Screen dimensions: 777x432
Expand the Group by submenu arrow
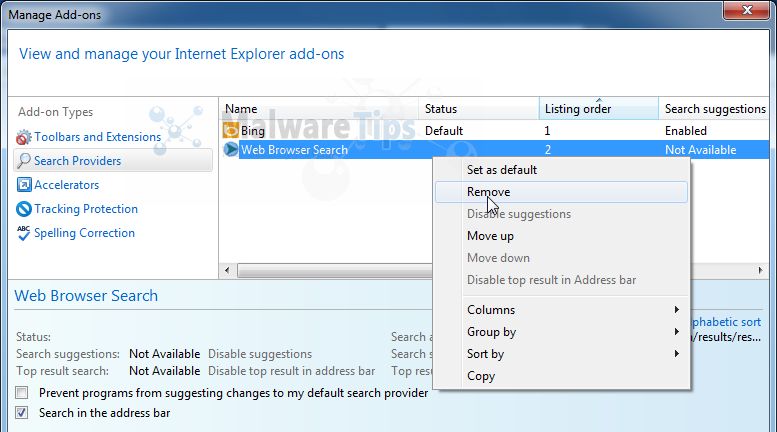[x=676, y=331]
